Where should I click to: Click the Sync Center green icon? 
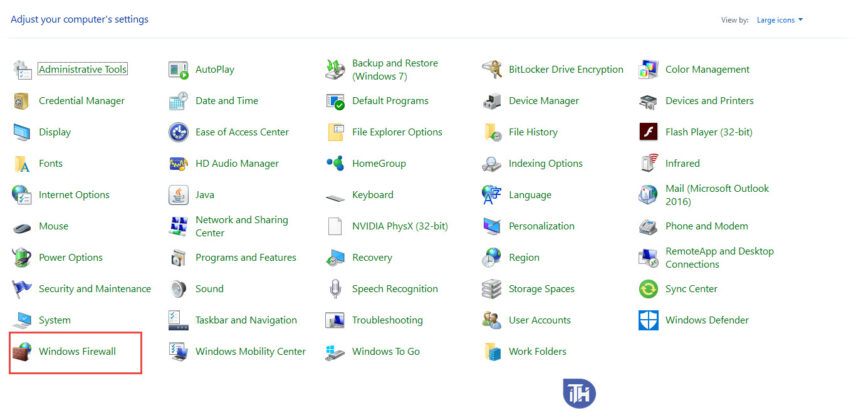click(x=649, y=289)
